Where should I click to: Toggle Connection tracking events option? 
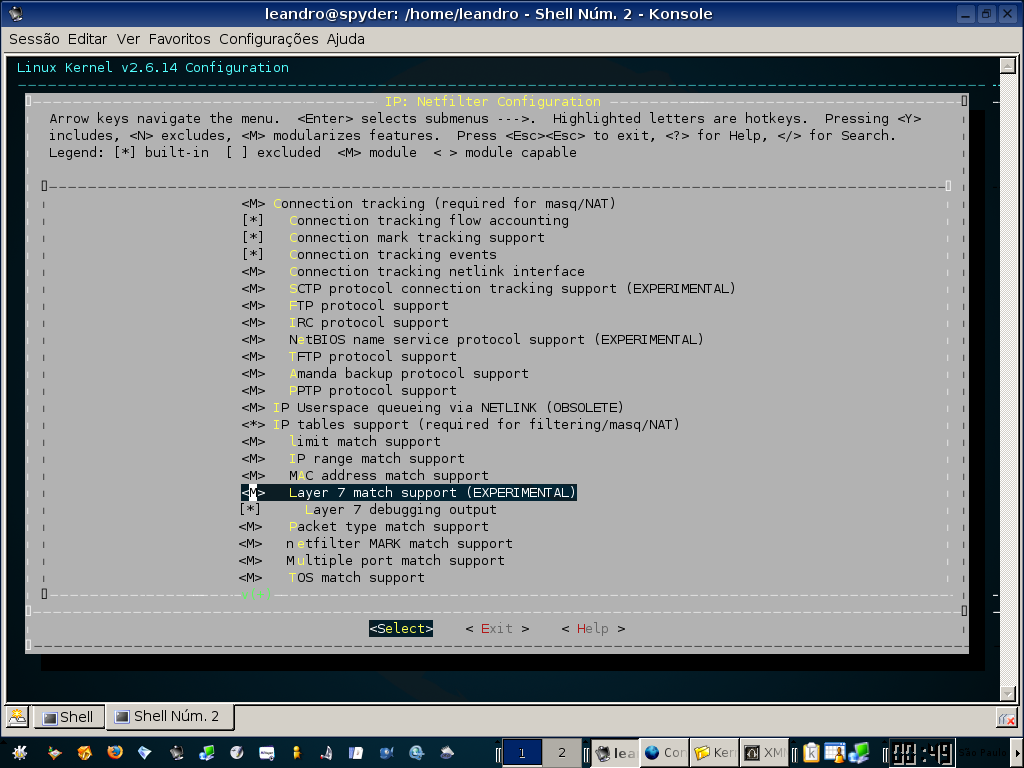point(369,255)
